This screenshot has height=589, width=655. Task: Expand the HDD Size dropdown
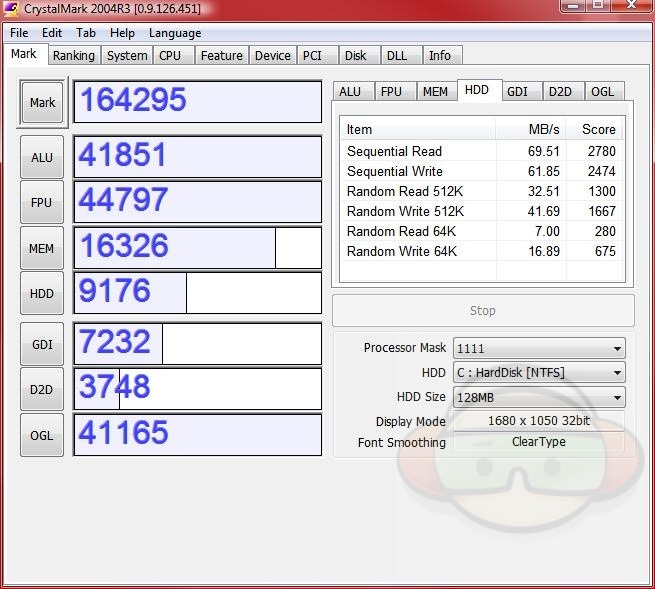click(538, 397)
